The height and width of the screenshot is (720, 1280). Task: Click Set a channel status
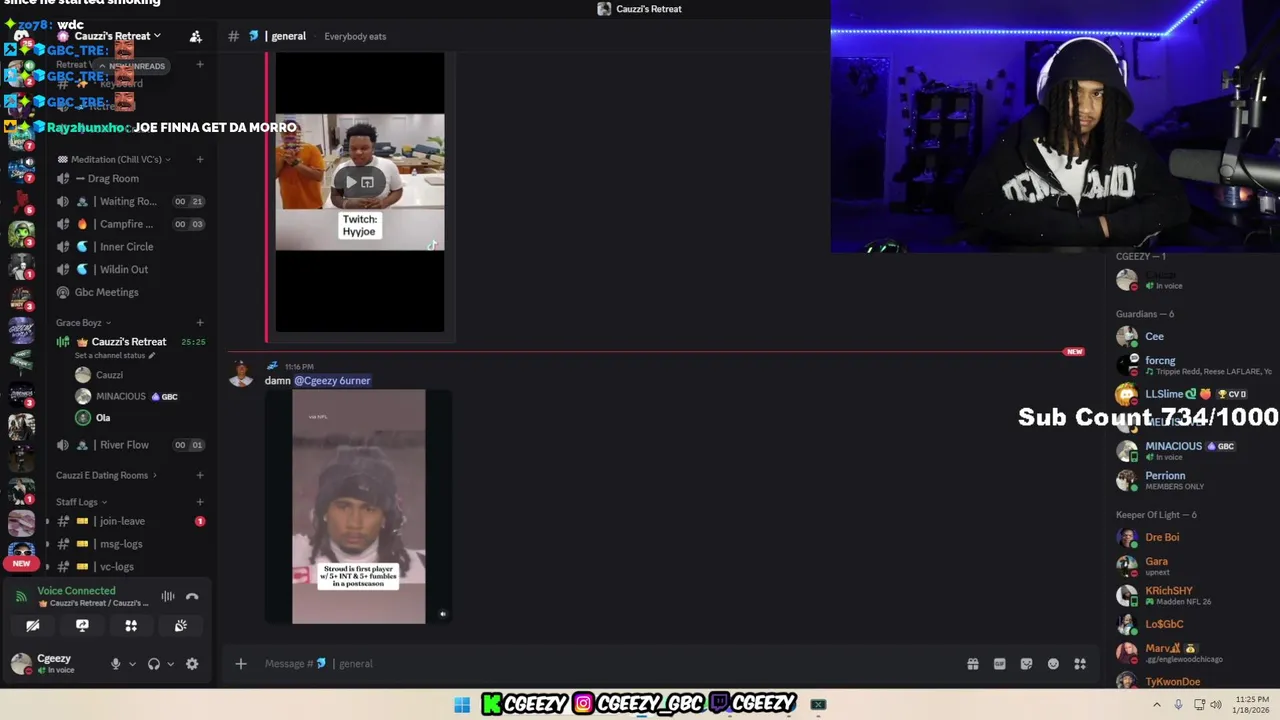(115, 356)
